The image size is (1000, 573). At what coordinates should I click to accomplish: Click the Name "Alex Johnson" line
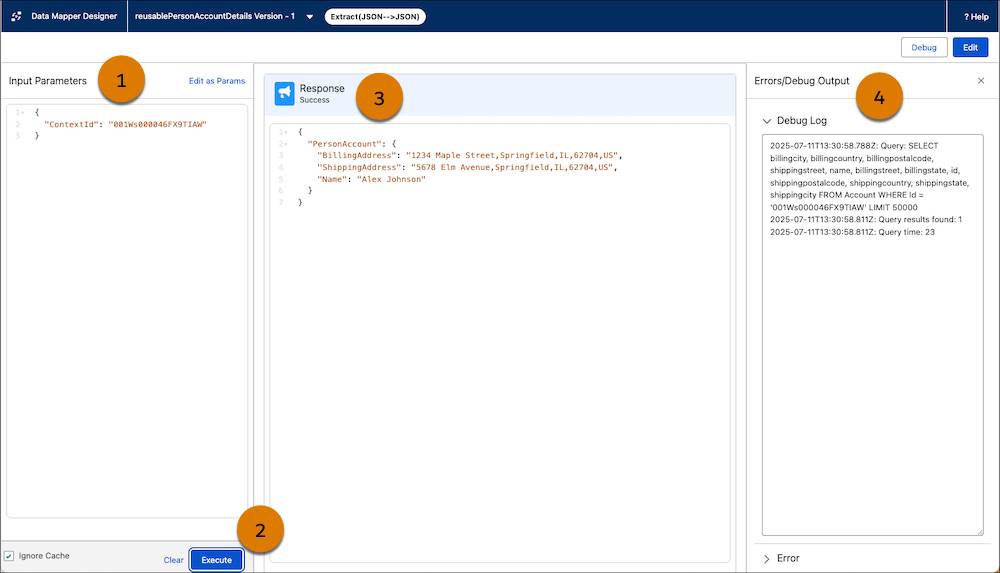[371, 179]
